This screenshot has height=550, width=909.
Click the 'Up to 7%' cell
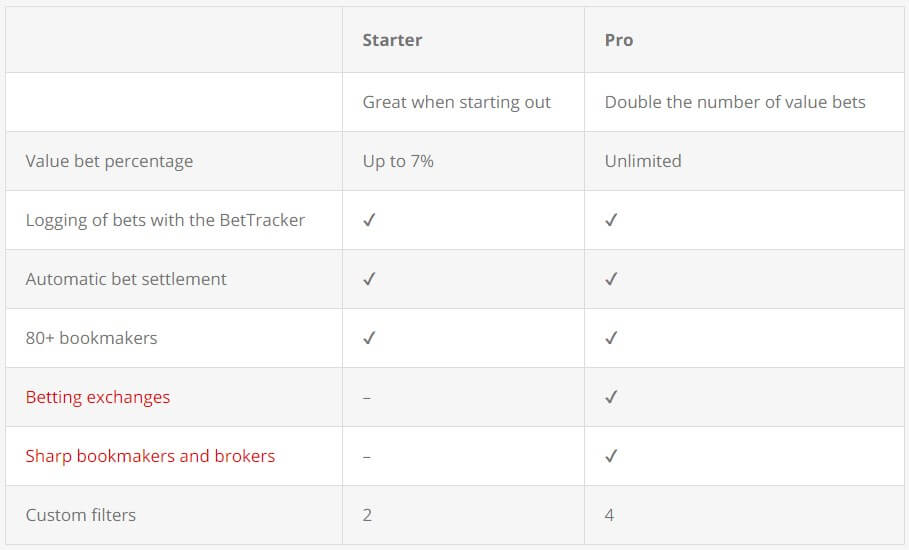398,161
